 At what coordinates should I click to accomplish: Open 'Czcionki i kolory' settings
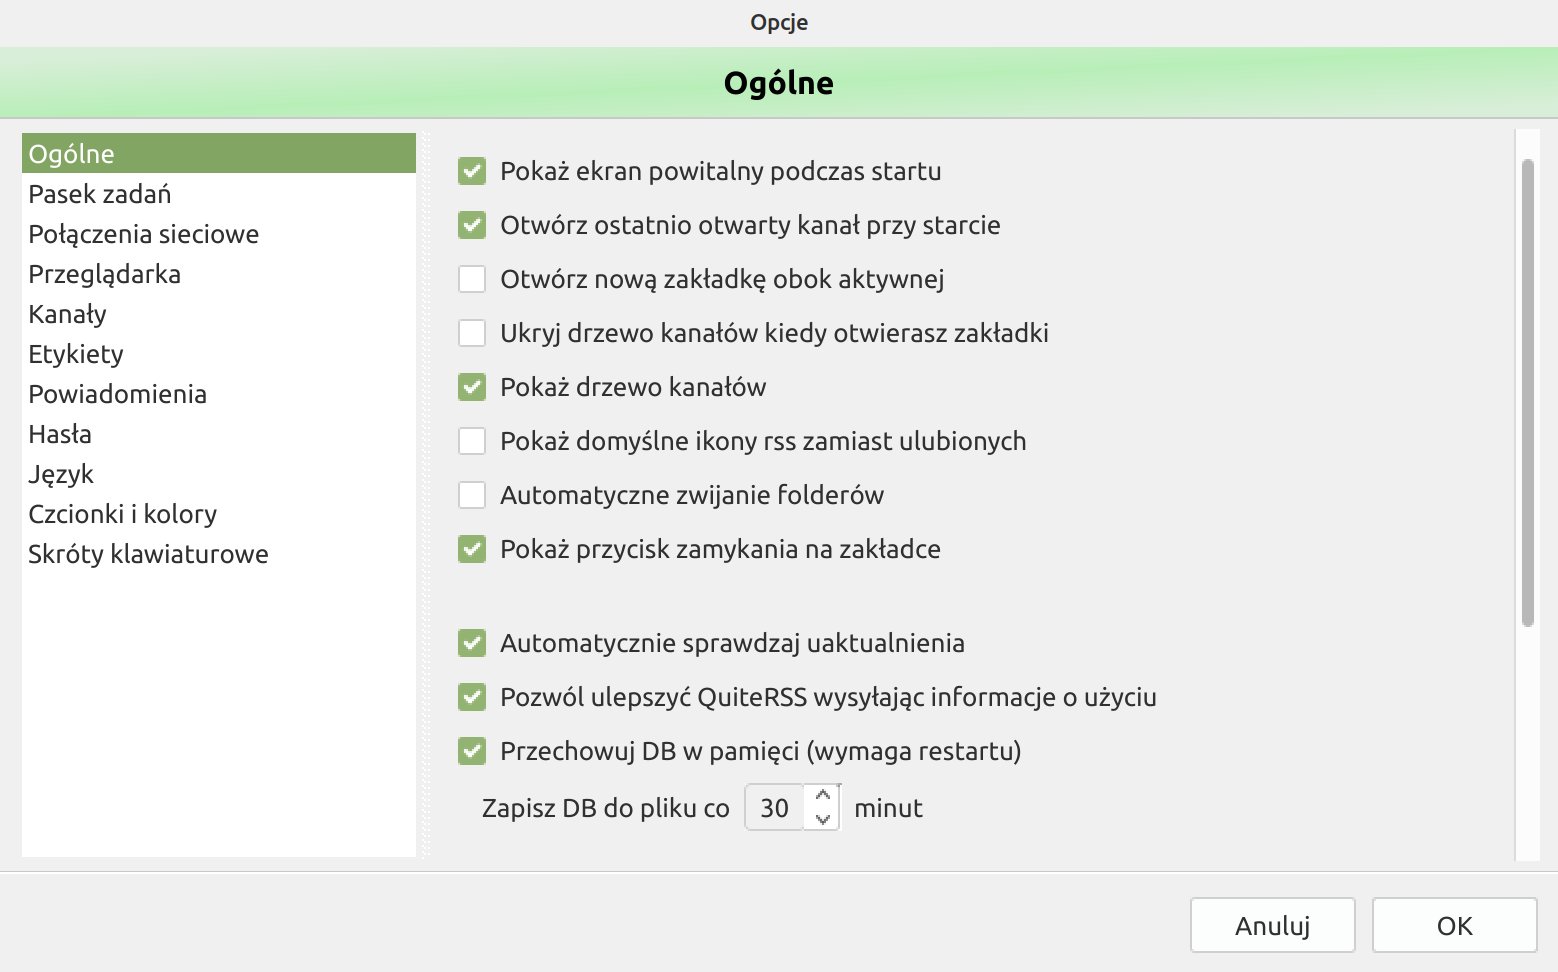point(123,514)
